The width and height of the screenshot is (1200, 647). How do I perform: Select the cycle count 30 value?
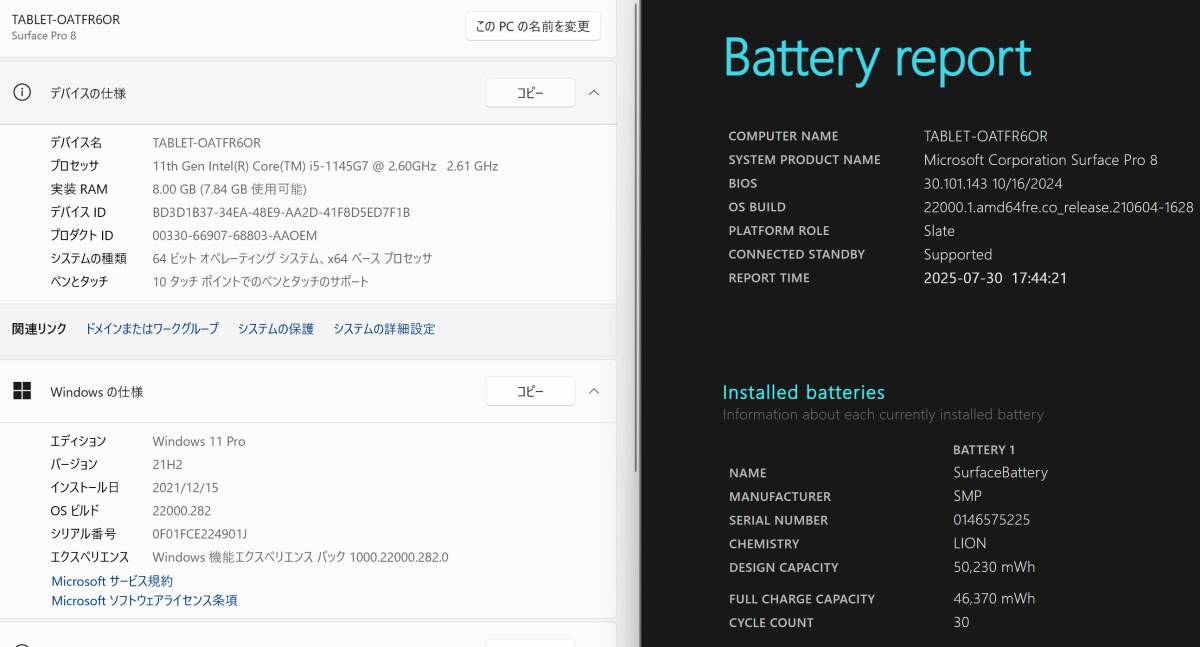(961, 622)
